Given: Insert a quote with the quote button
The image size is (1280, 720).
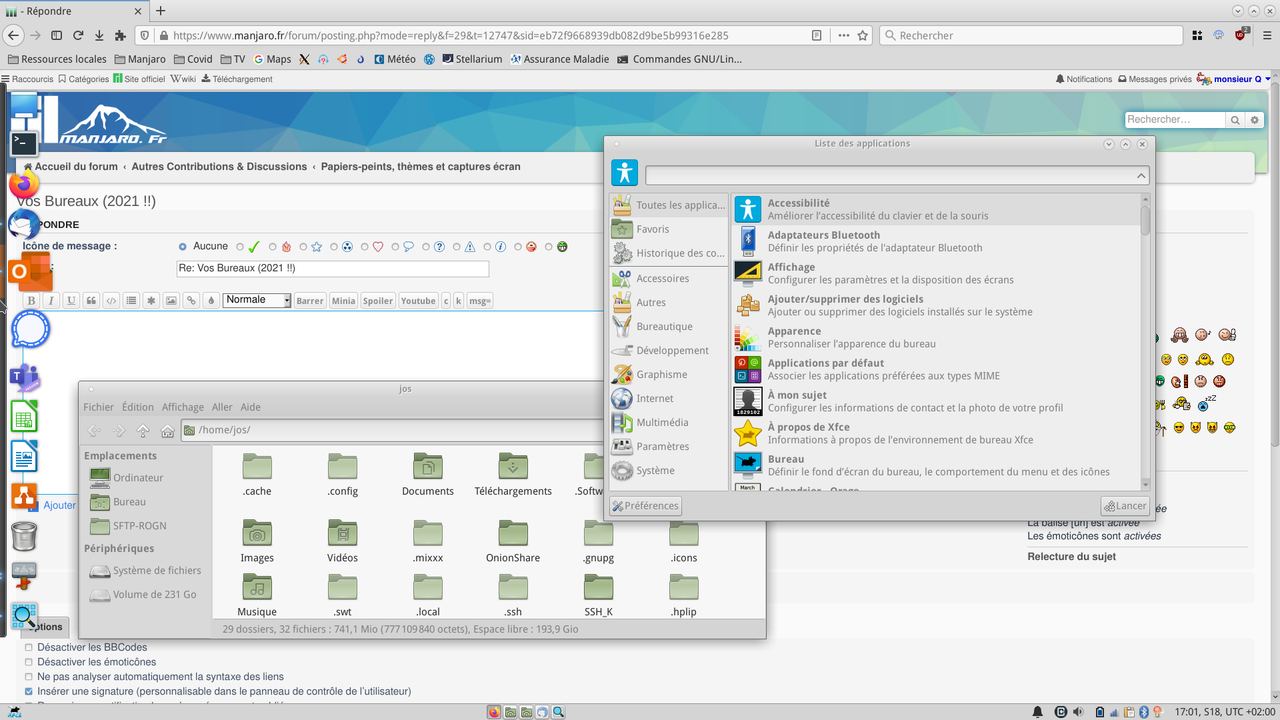Looking at the screenshot, I should (x=91, y=300).
